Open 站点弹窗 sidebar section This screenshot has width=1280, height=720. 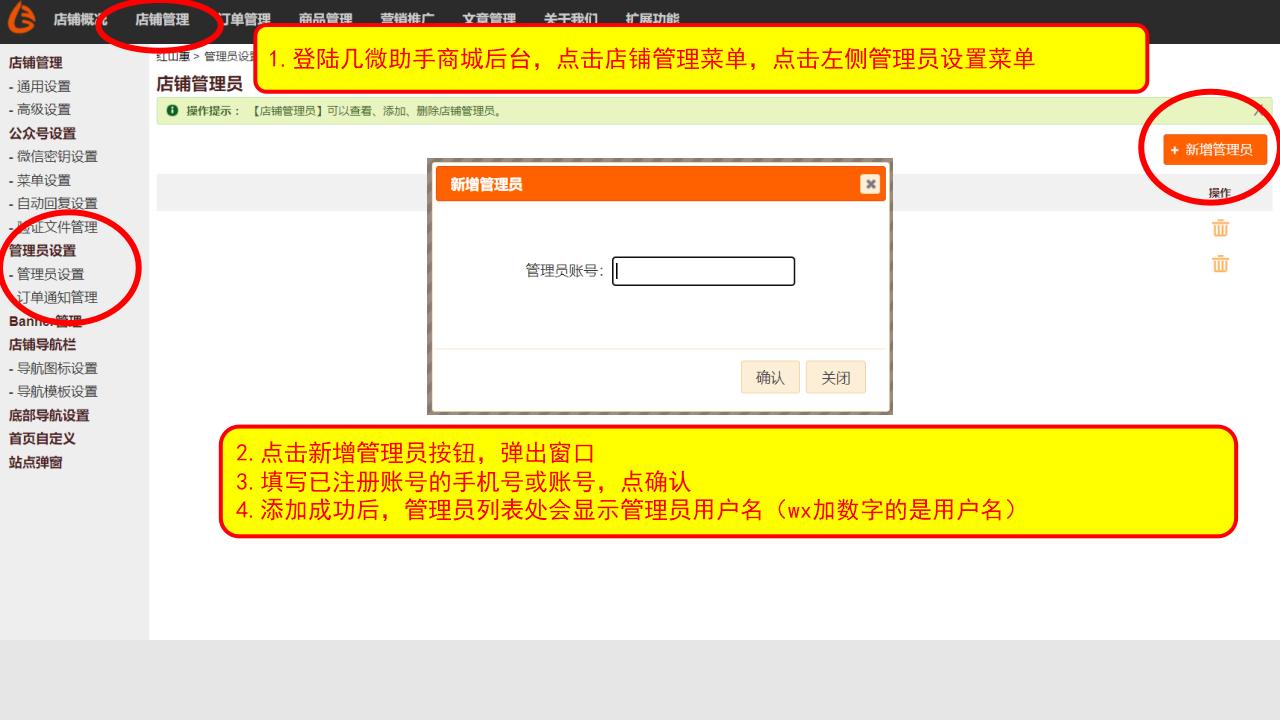point(36,463)
